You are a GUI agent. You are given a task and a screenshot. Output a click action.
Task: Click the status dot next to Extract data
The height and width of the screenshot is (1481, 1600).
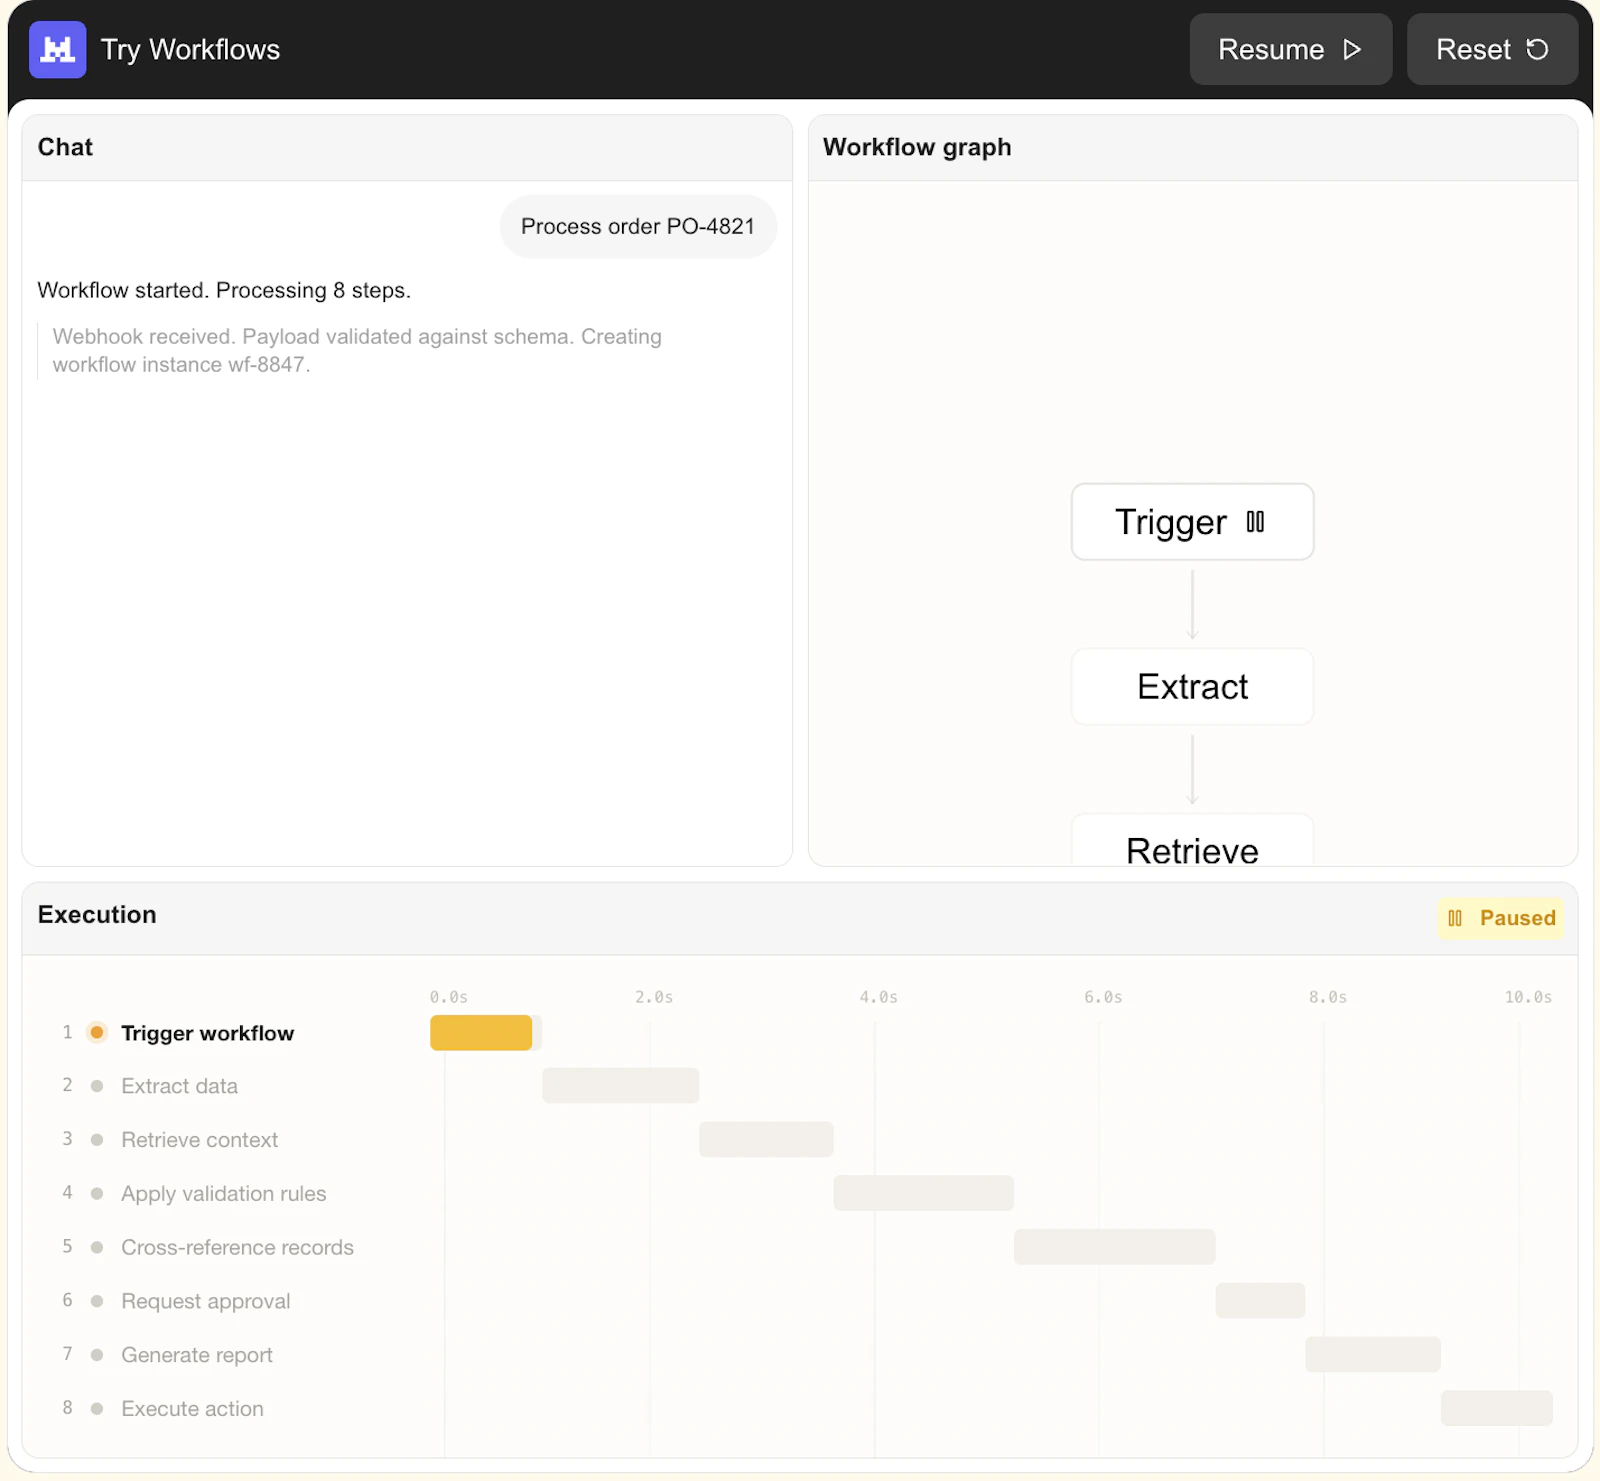point(97,1086)
